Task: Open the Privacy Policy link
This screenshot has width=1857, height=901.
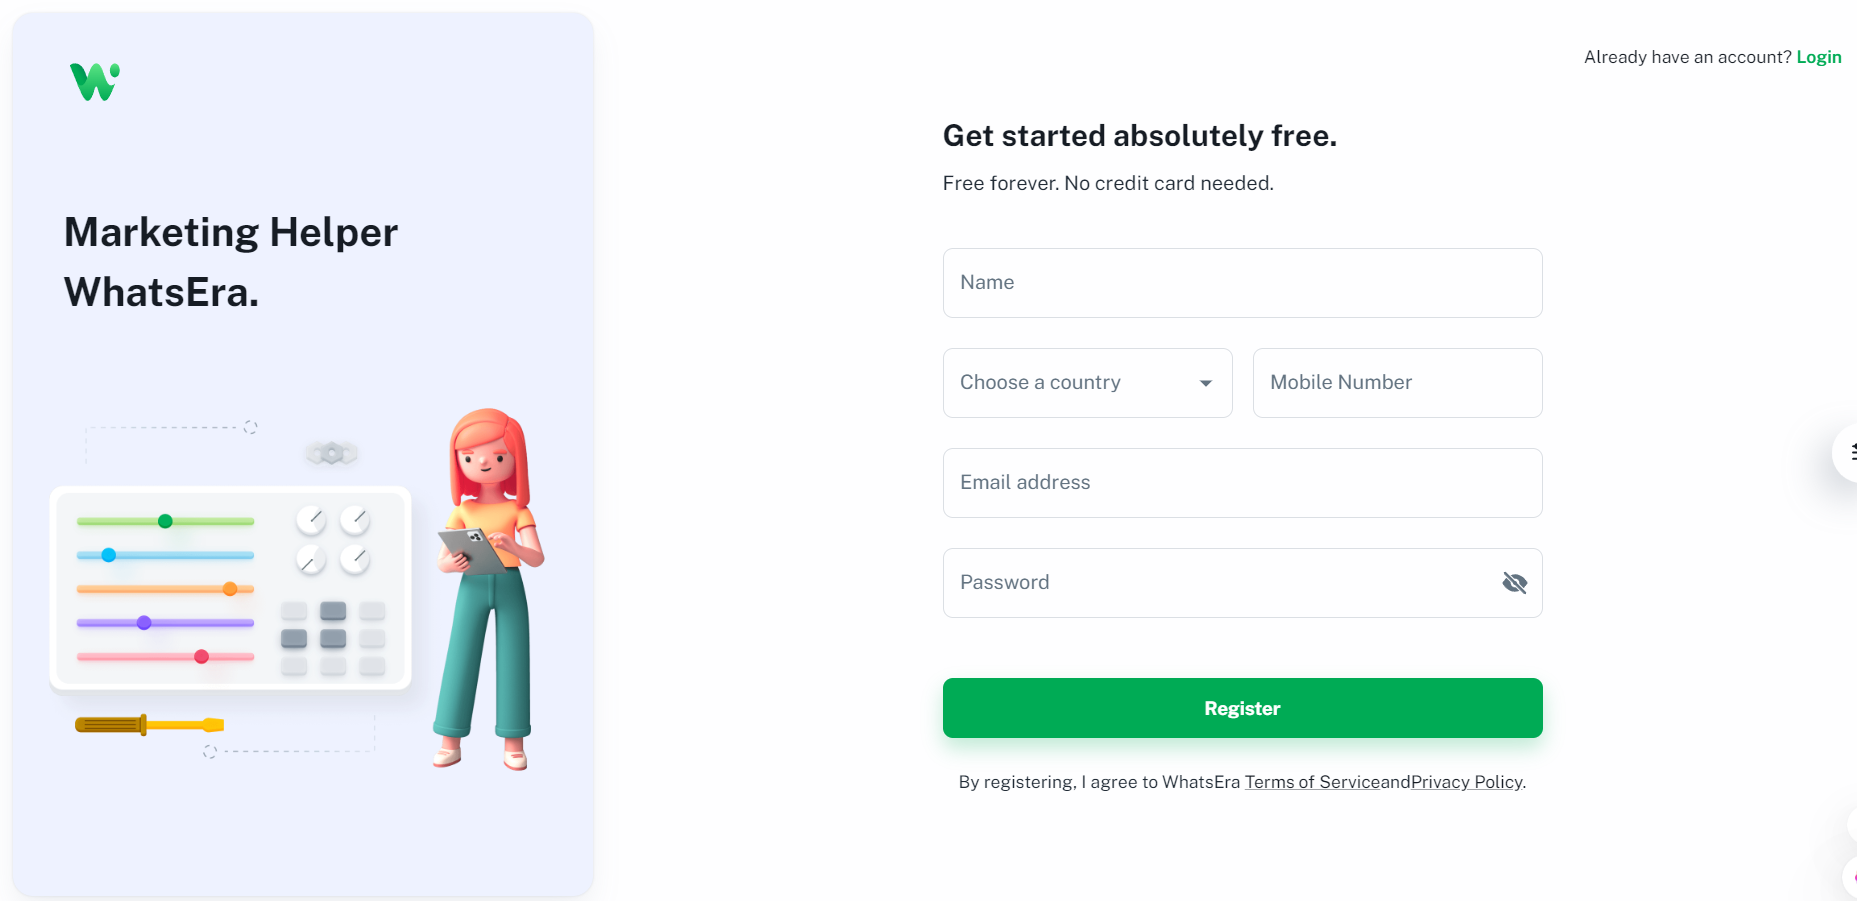Action: coord(1466,782)
